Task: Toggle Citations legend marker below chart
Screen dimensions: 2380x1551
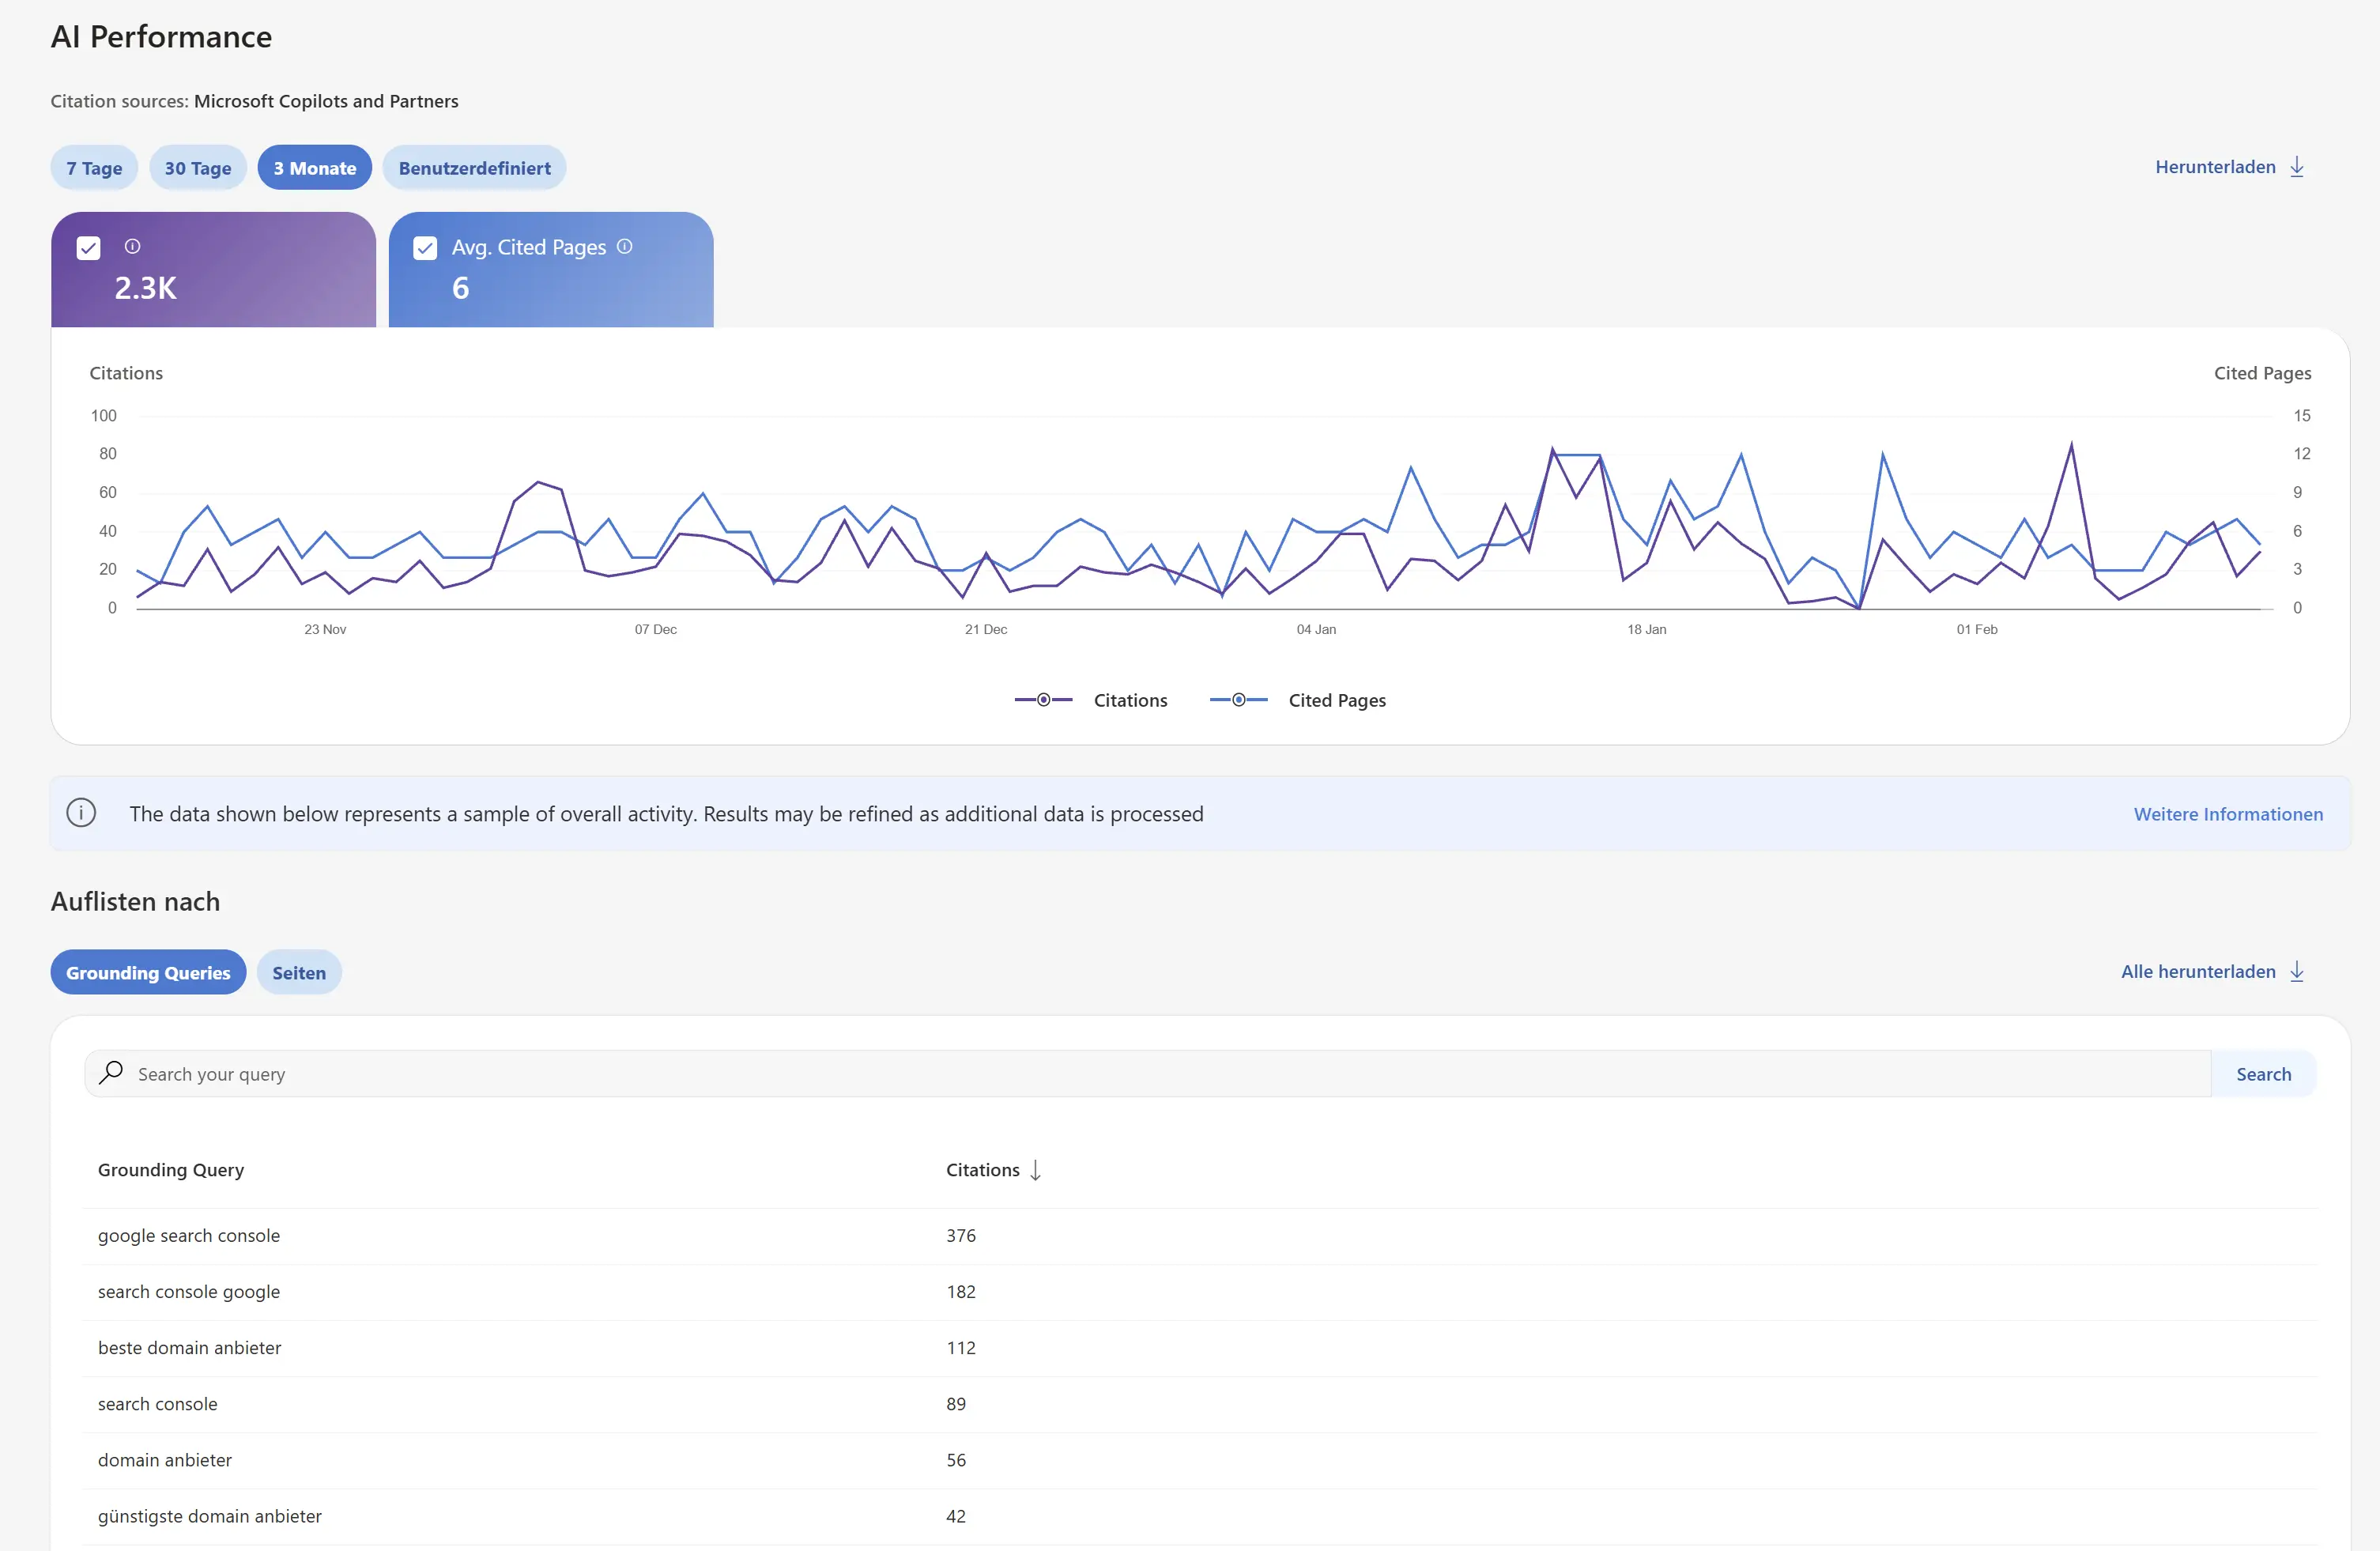Action: point(1043,700)
